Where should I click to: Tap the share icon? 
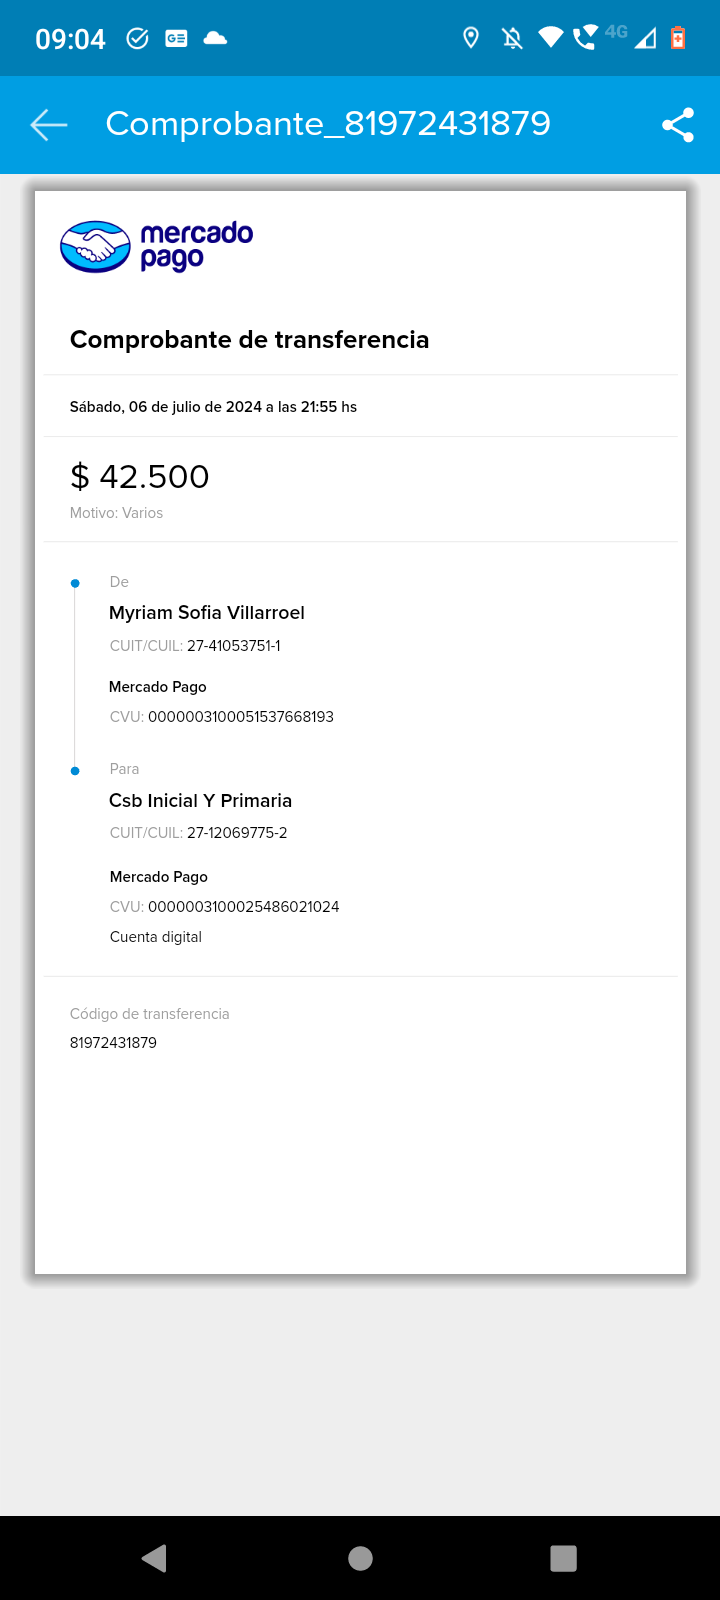(677, 125)
